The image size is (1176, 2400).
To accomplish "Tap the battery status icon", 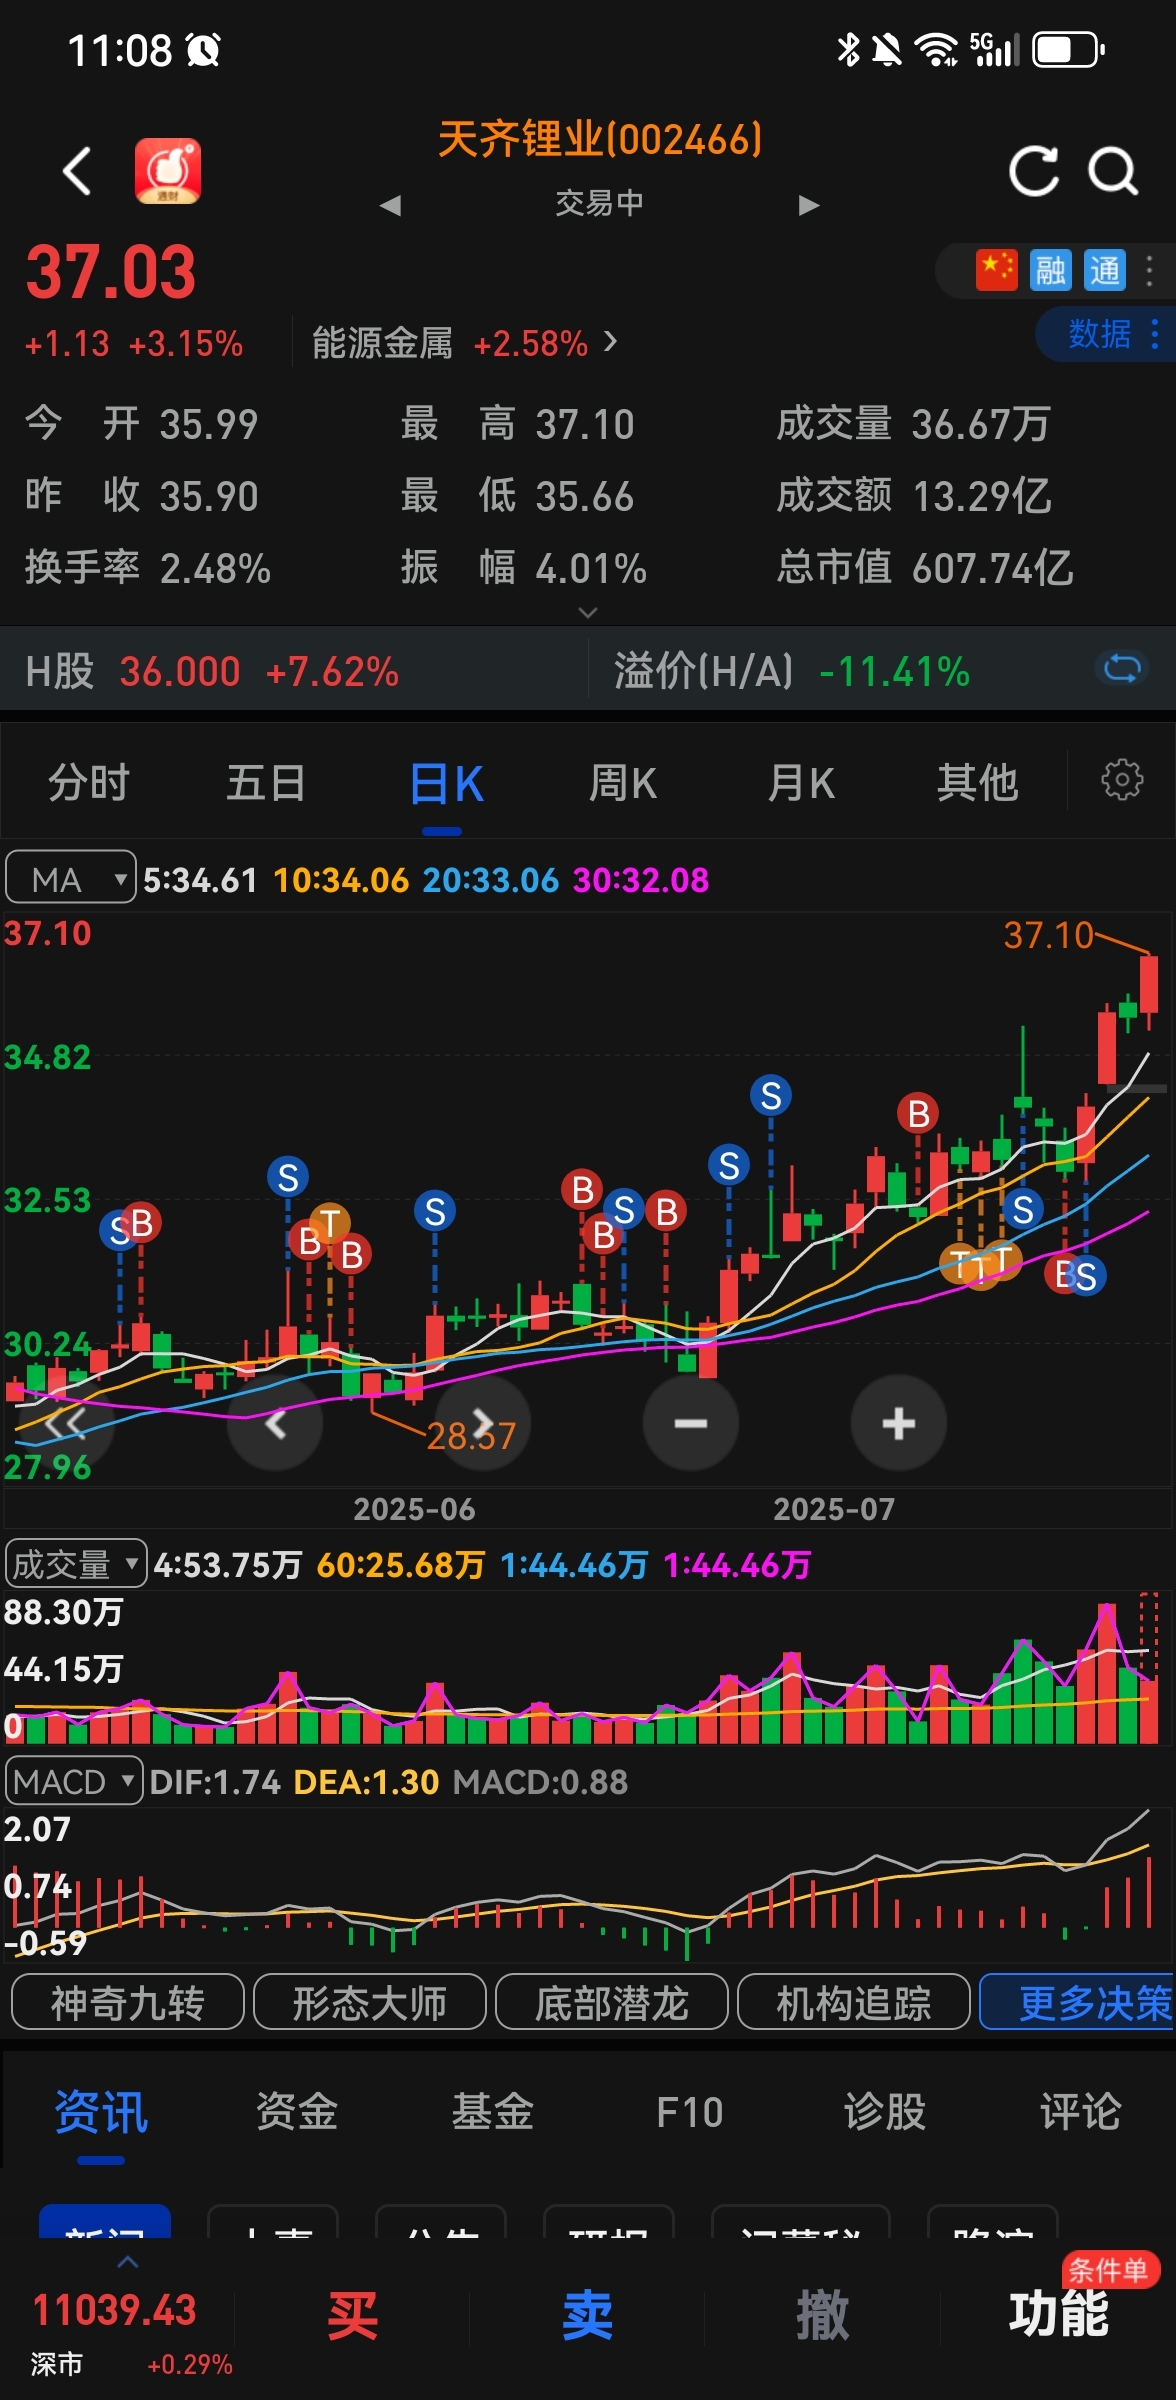I will 1069,49.
